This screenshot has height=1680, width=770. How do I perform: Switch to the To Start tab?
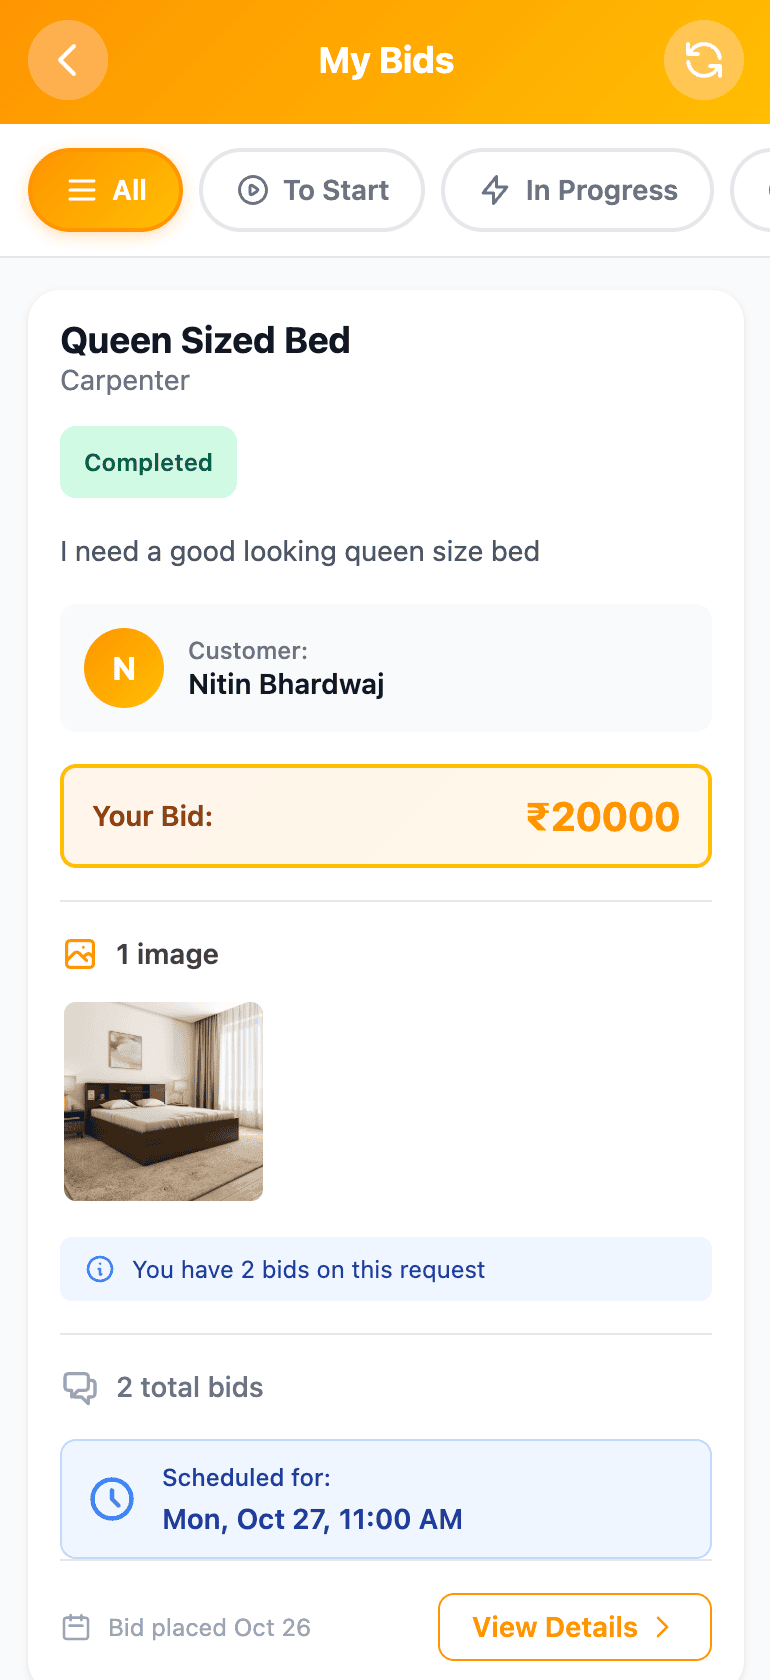click(x=312, y=190)
